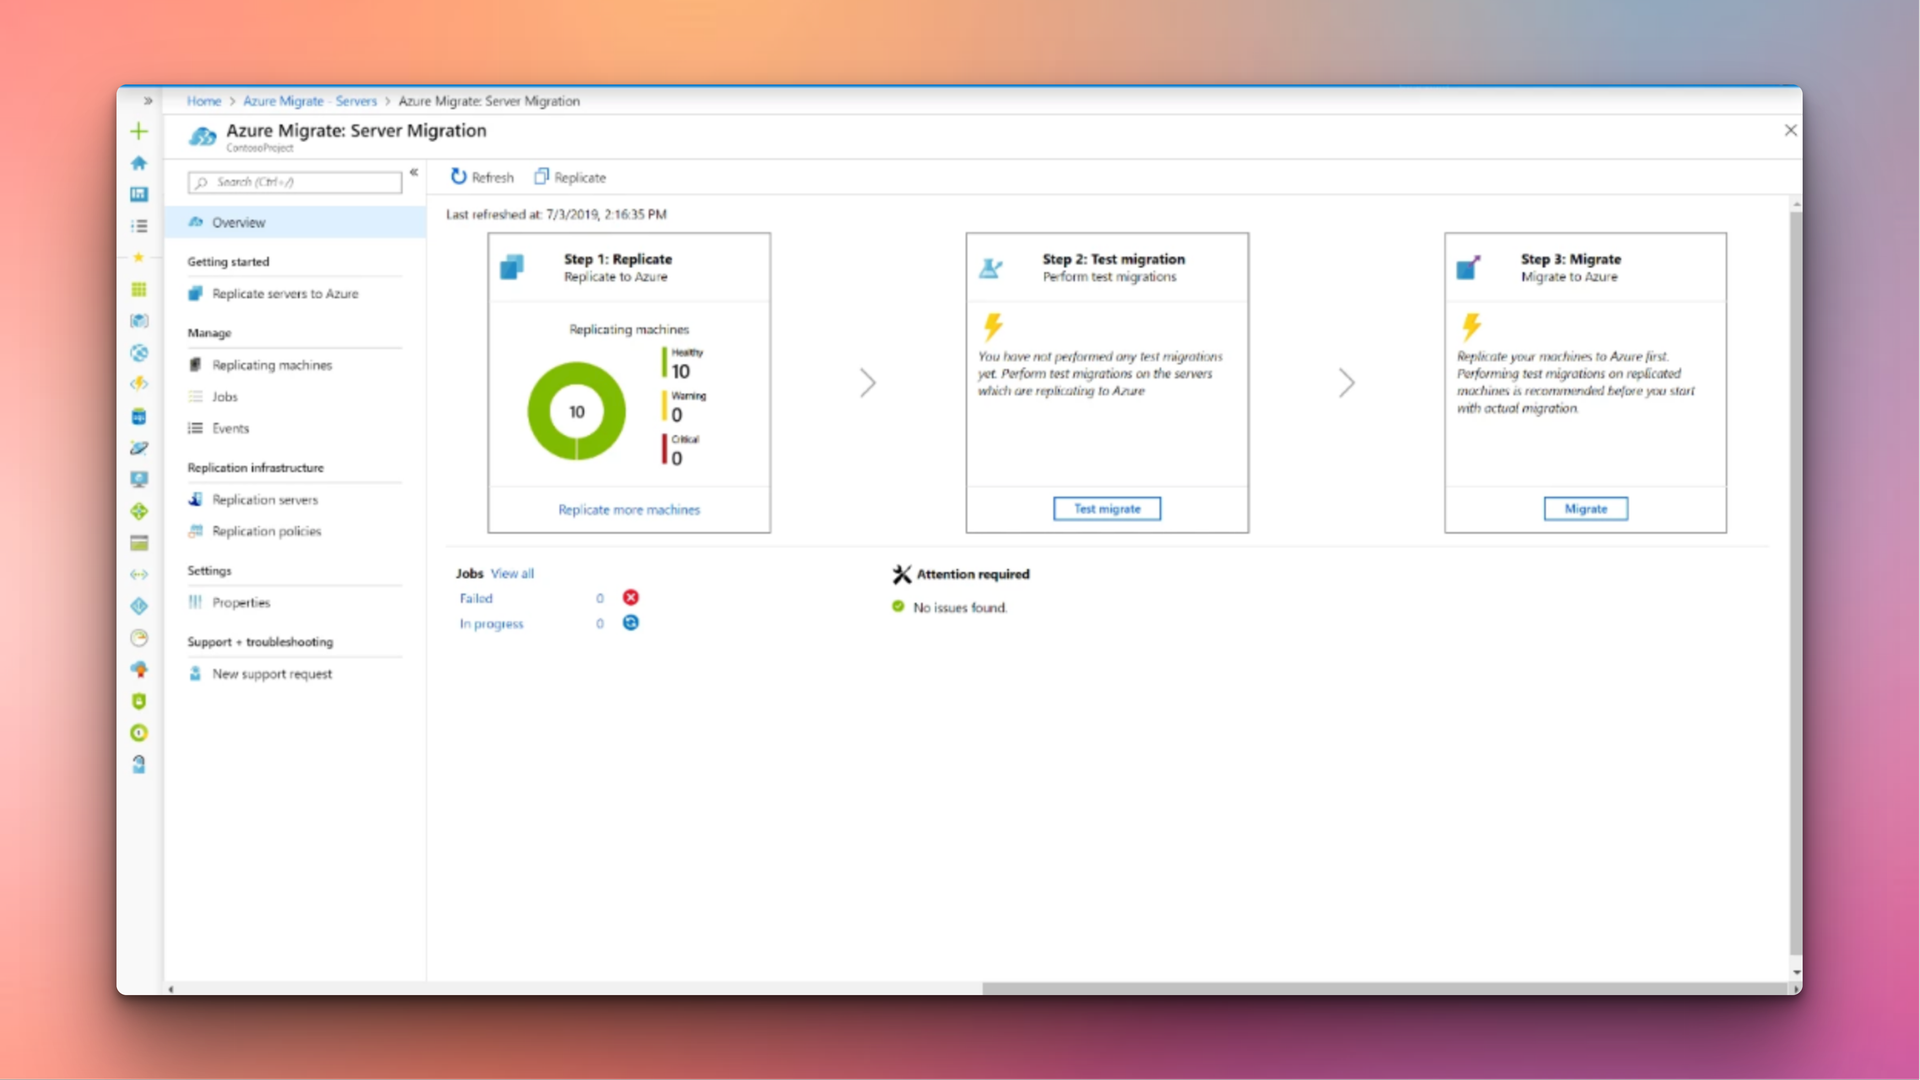Collapse the blade menu with the double chevron

(415, 173)
